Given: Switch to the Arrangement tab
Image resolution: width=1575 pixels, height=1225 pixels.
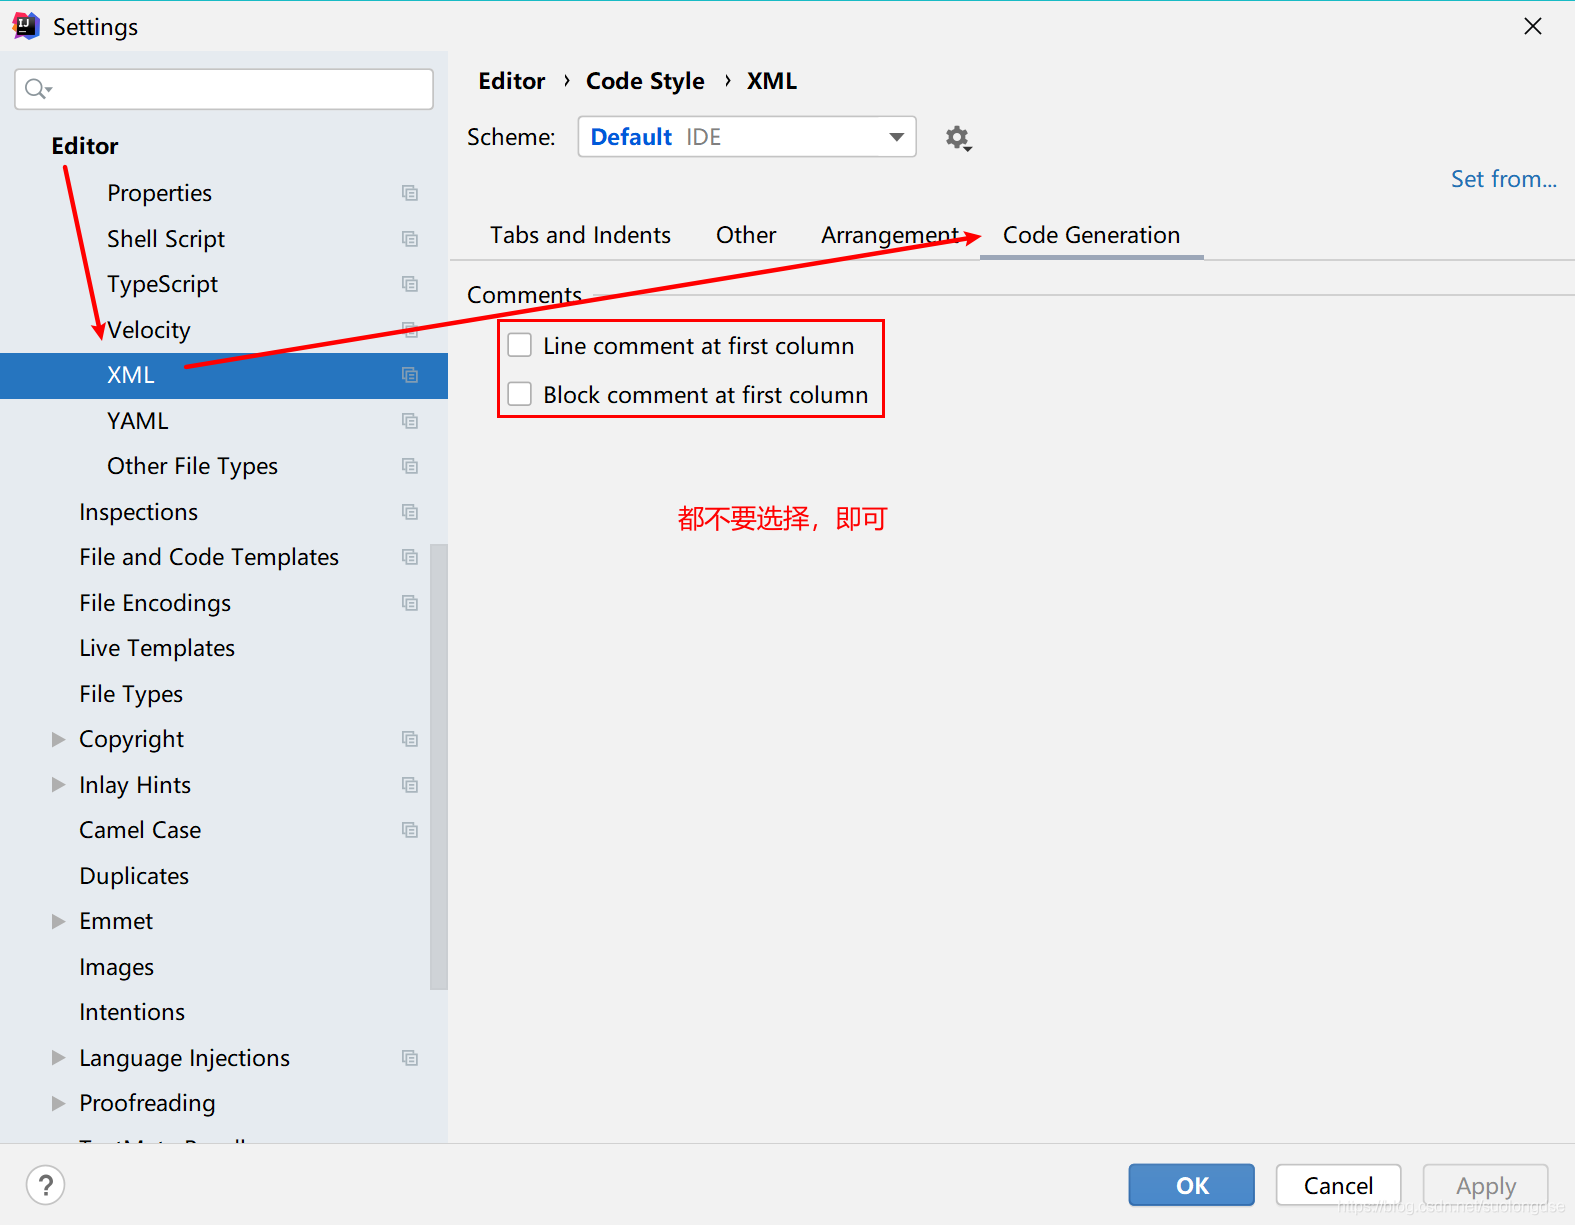Looking at the screenshot, I should 890,235.
